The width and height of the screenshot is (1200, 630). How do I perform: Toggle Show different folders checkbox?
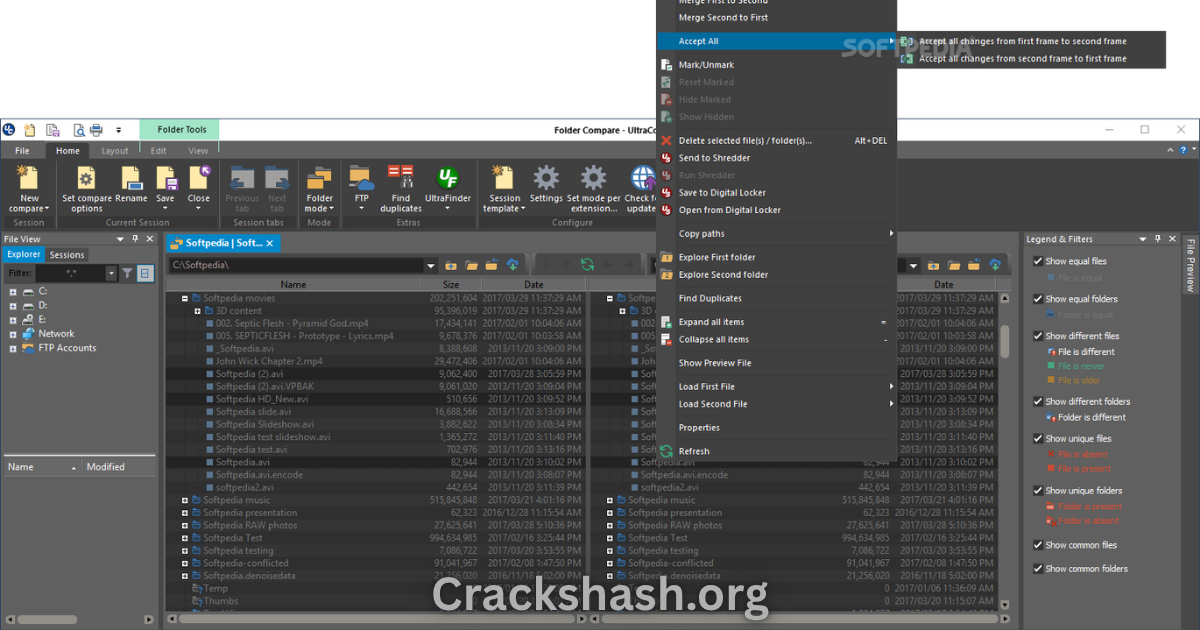[1038, 402]
